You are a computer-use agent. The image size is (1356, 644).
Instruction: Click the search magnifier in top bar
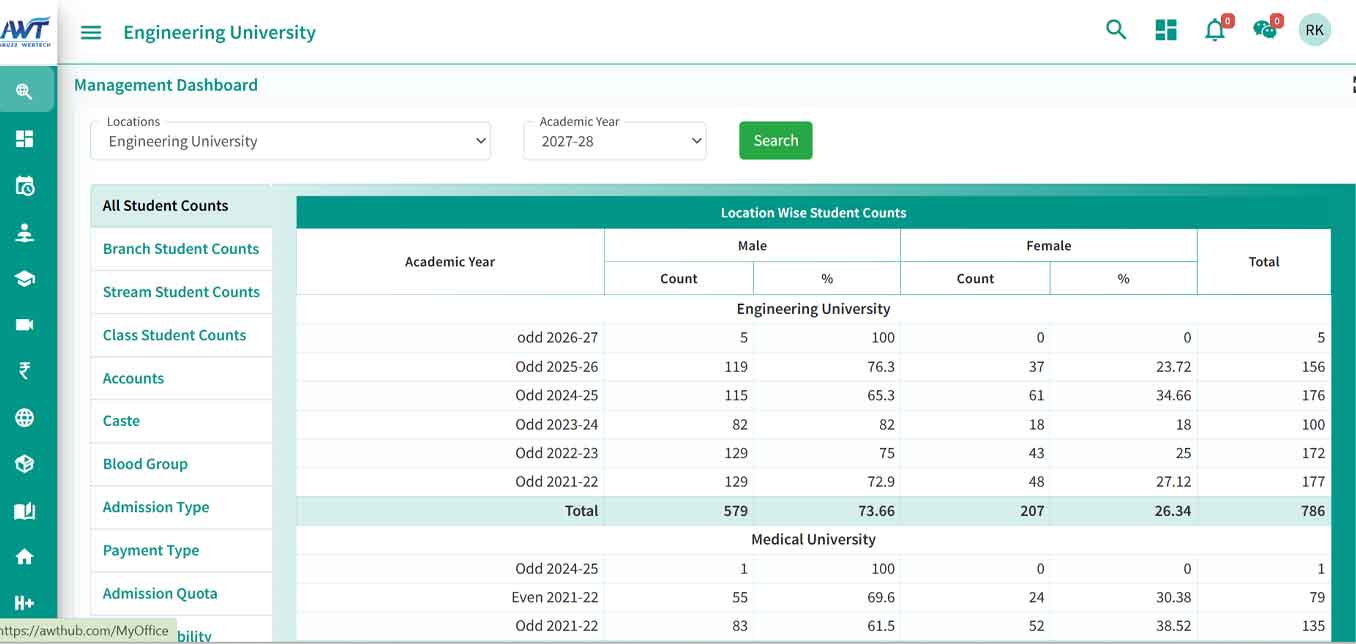pyautogui.click(x=1116, y=30)
